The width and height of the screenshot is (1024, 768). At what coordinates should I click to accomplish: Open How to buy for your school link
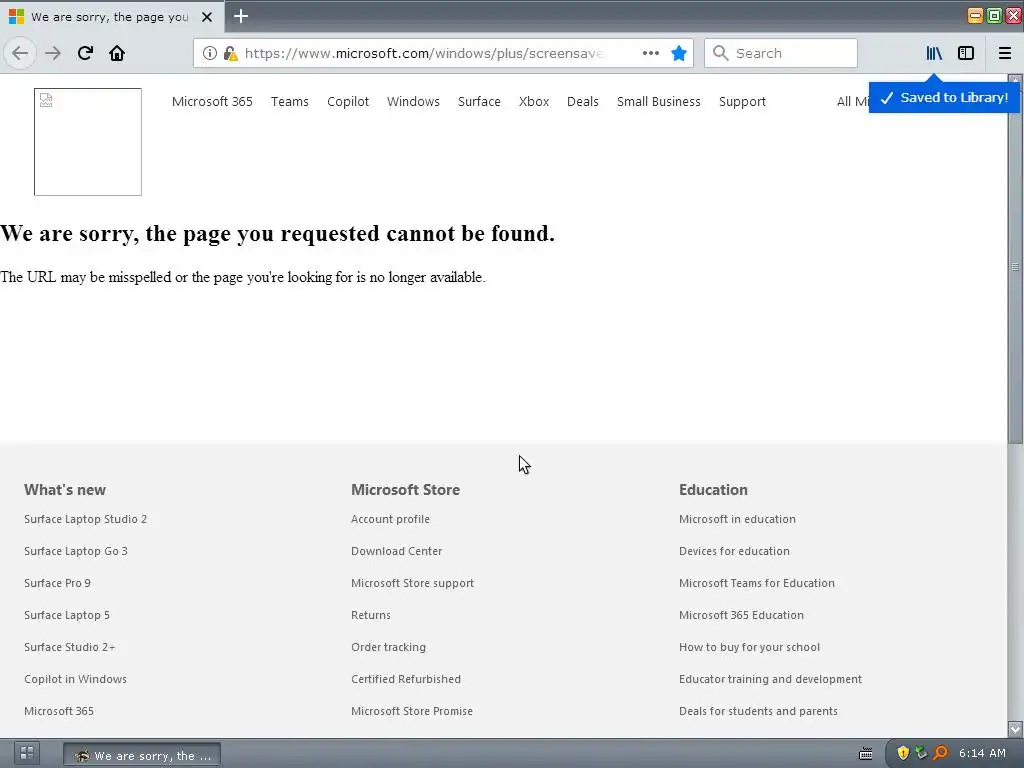(750, 647)
